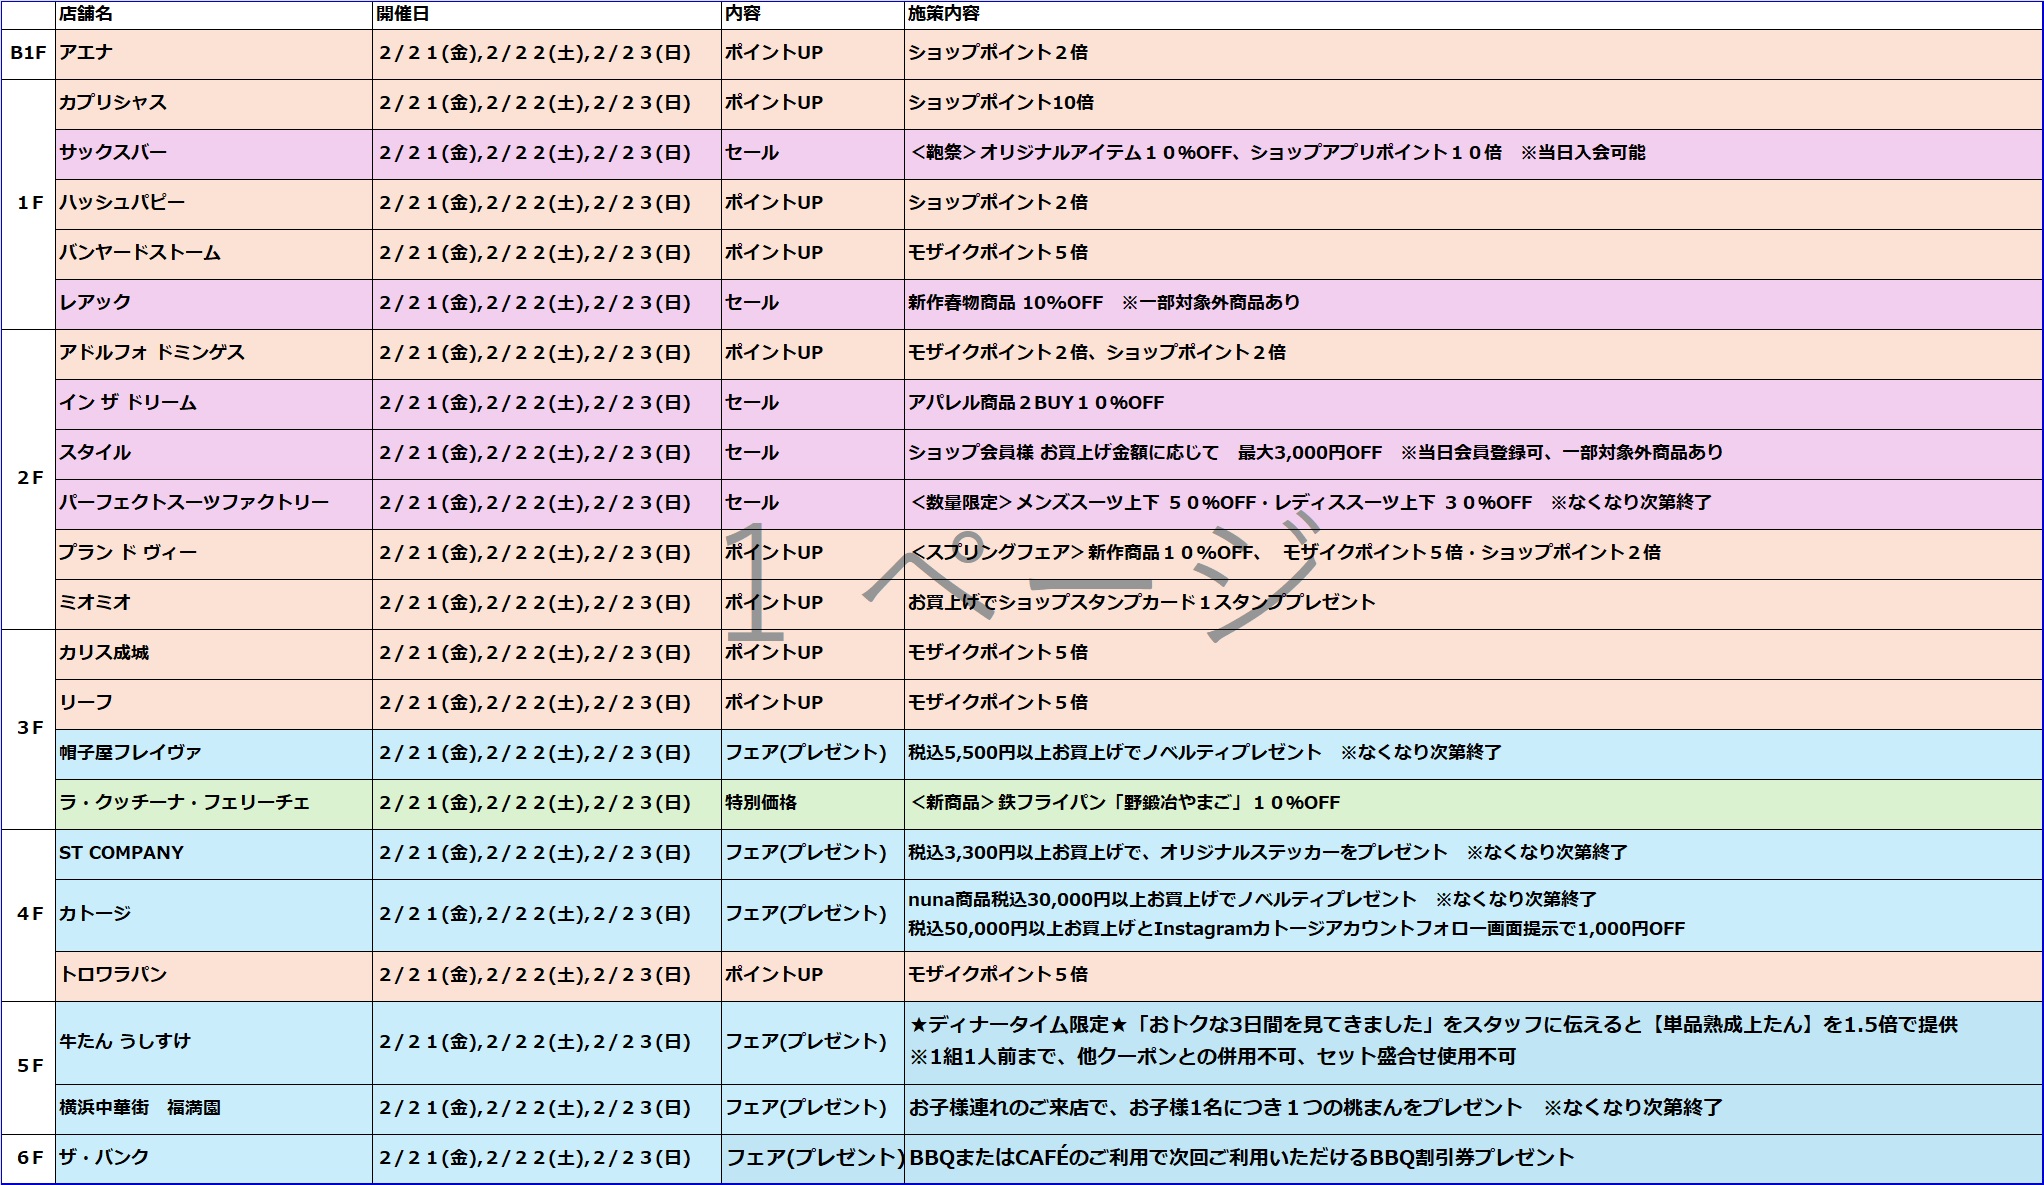Select the 2F floor cell
This screenshot has height=1185, width=2044.
coord(28,479)
